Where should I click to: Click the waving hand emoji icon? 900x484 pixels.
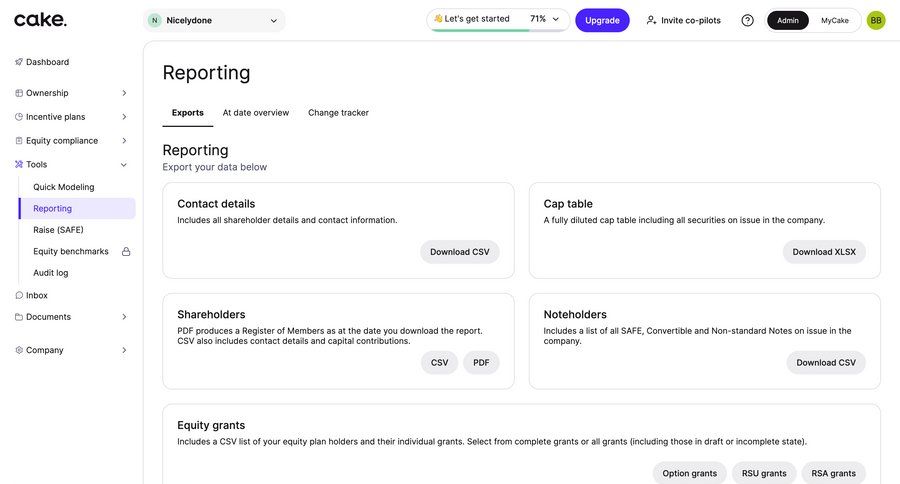pyautogui.click(x=438, y=18)
